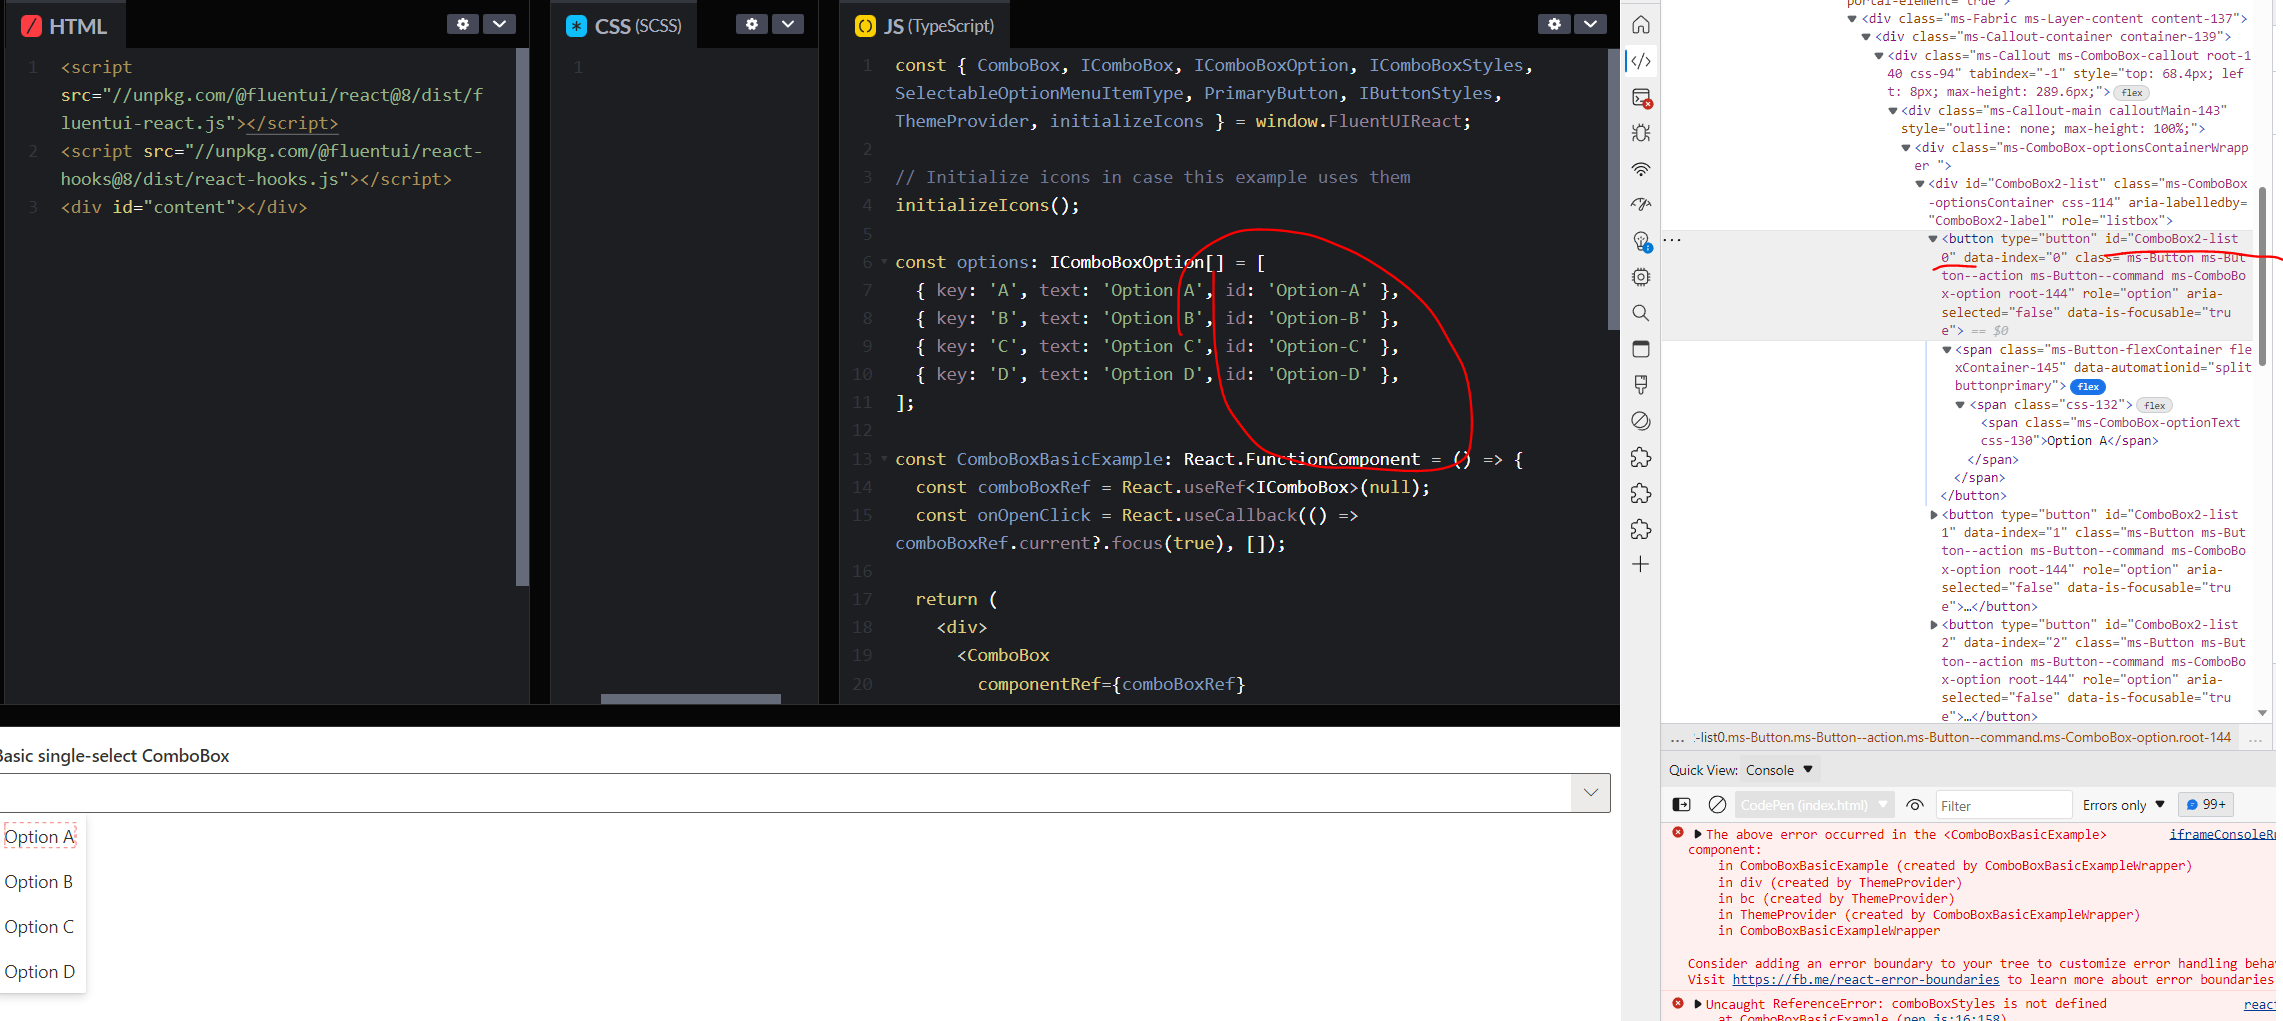Expand the JS editor dropdown chevron
The height and width of the screenshot is (1021, 2283).
click(1590, 24)
